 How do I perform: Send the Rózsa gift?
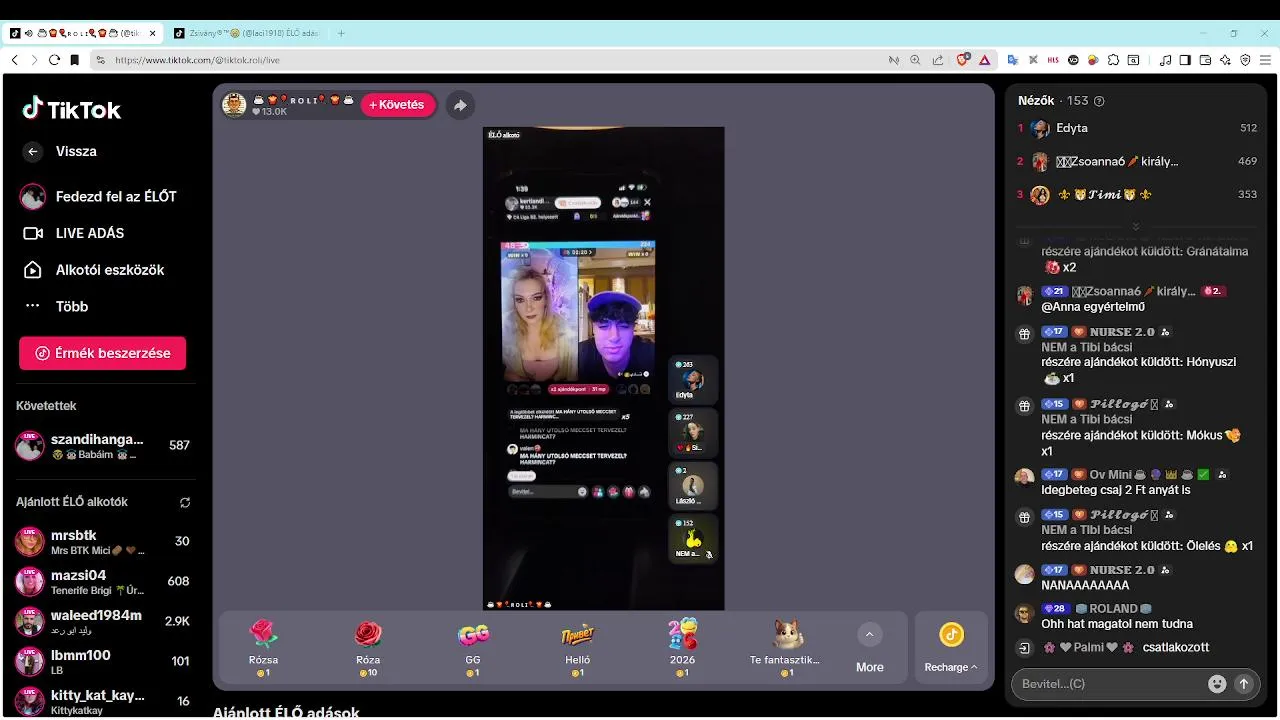tap(263, 648)
